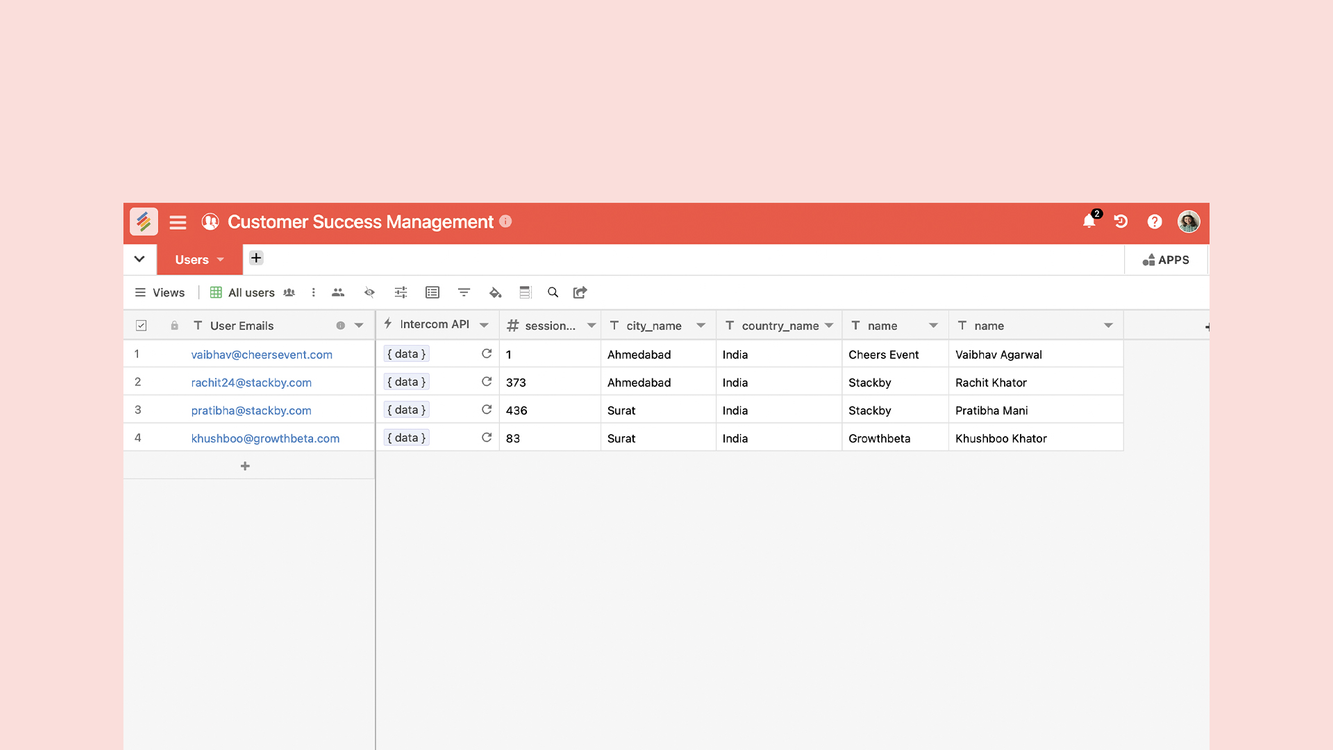Select cell Pratibha Mani
Image resolution: width=1333 pixels, height=750 pixels.
pos(1036,411)
